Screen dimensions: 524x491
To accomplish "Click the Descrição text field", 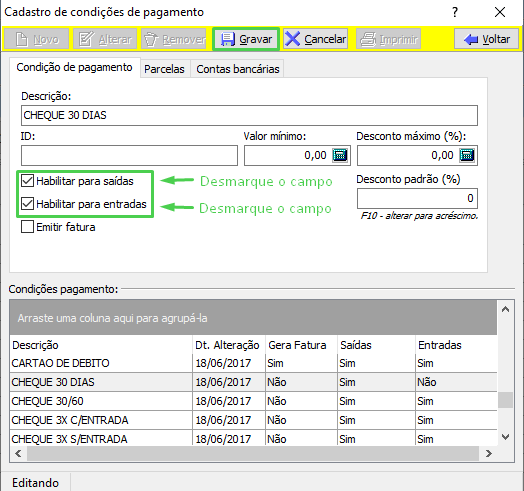I will click(249, 116).
